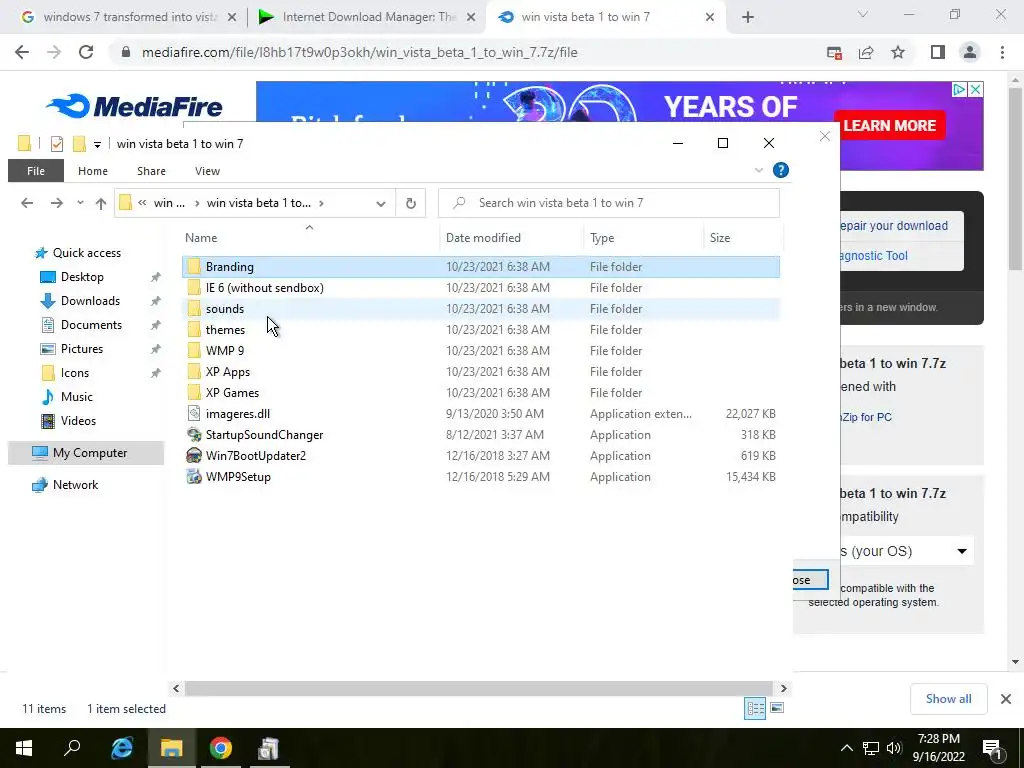The width and height of the screenshot is (1024, 768).
Task: Open address bar history dropdown
Action: (381, 203)
